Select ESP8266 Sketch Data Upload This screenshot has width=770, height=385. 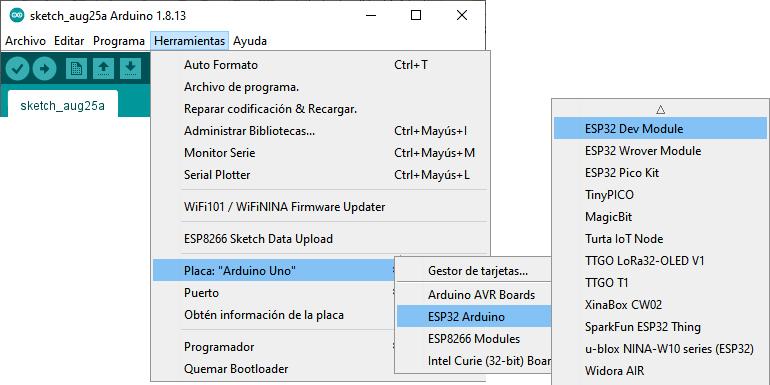321,239
